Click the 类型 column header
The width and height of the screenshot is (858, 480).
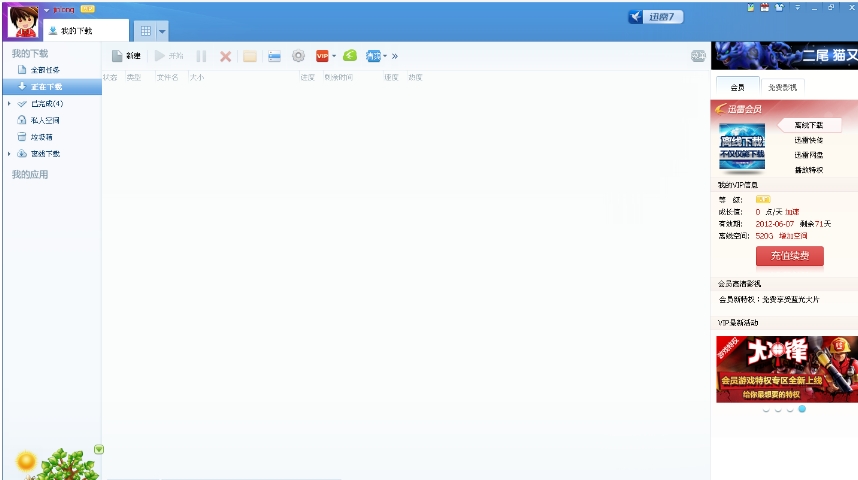coord(134,77)
